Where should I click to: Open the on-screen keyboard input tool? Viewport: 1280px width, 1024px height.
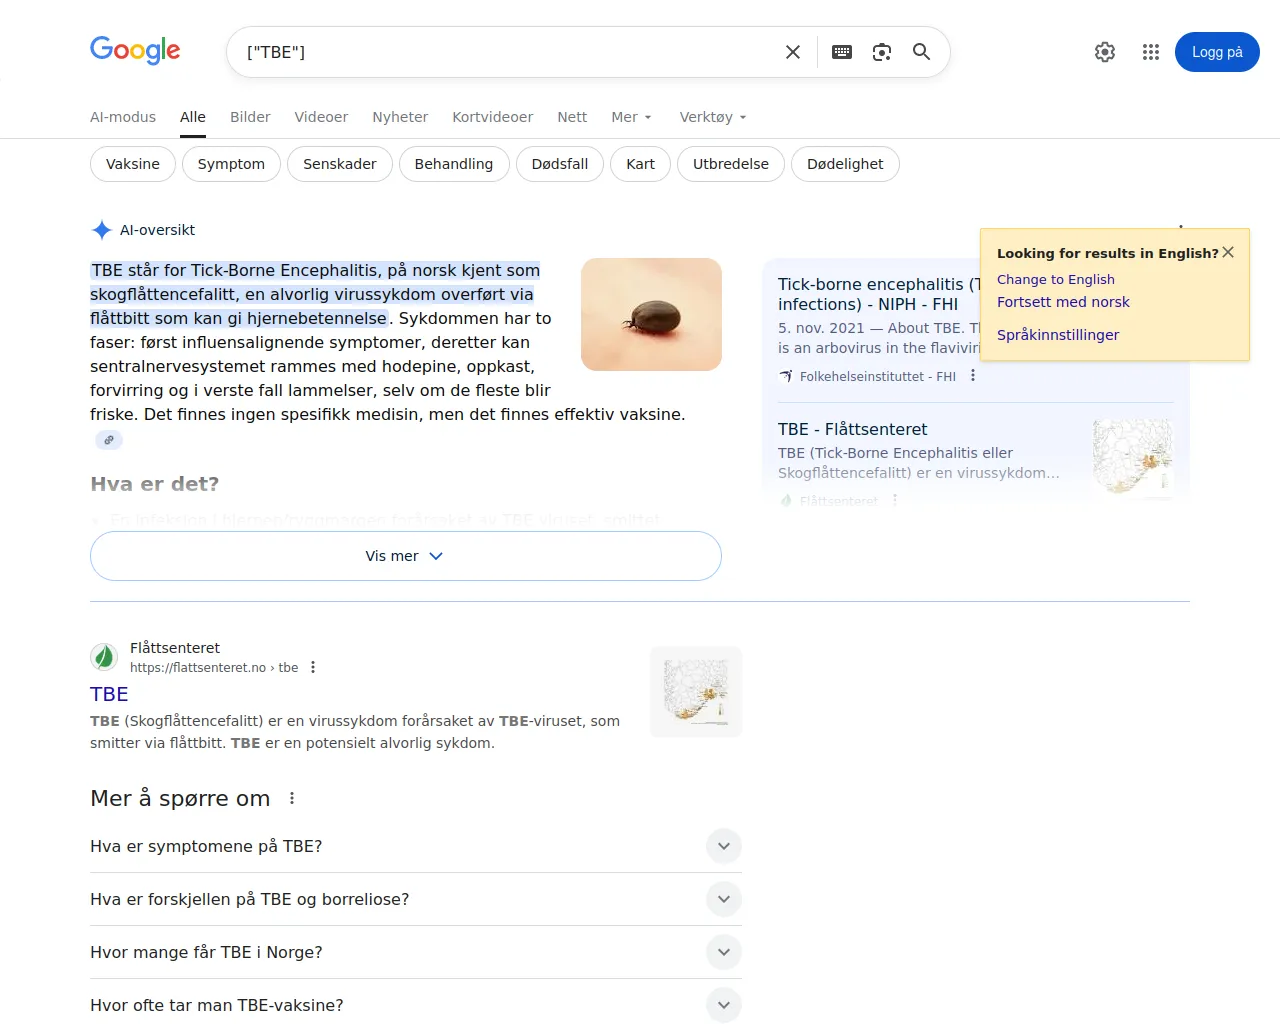pyautogui.click(x=842, y=52)
